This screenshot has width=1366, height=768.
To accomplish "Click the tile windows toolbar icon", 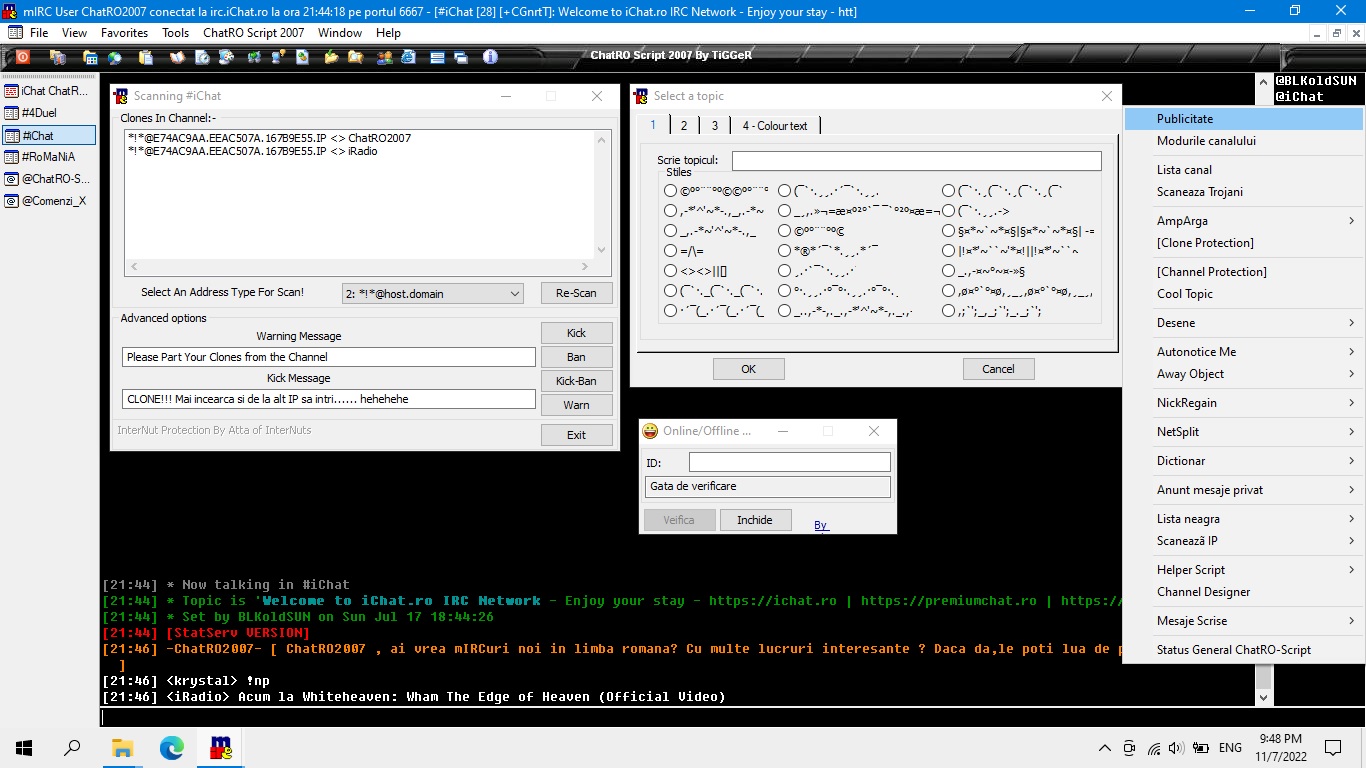I will pyautogui.click(x=437, y=57).
